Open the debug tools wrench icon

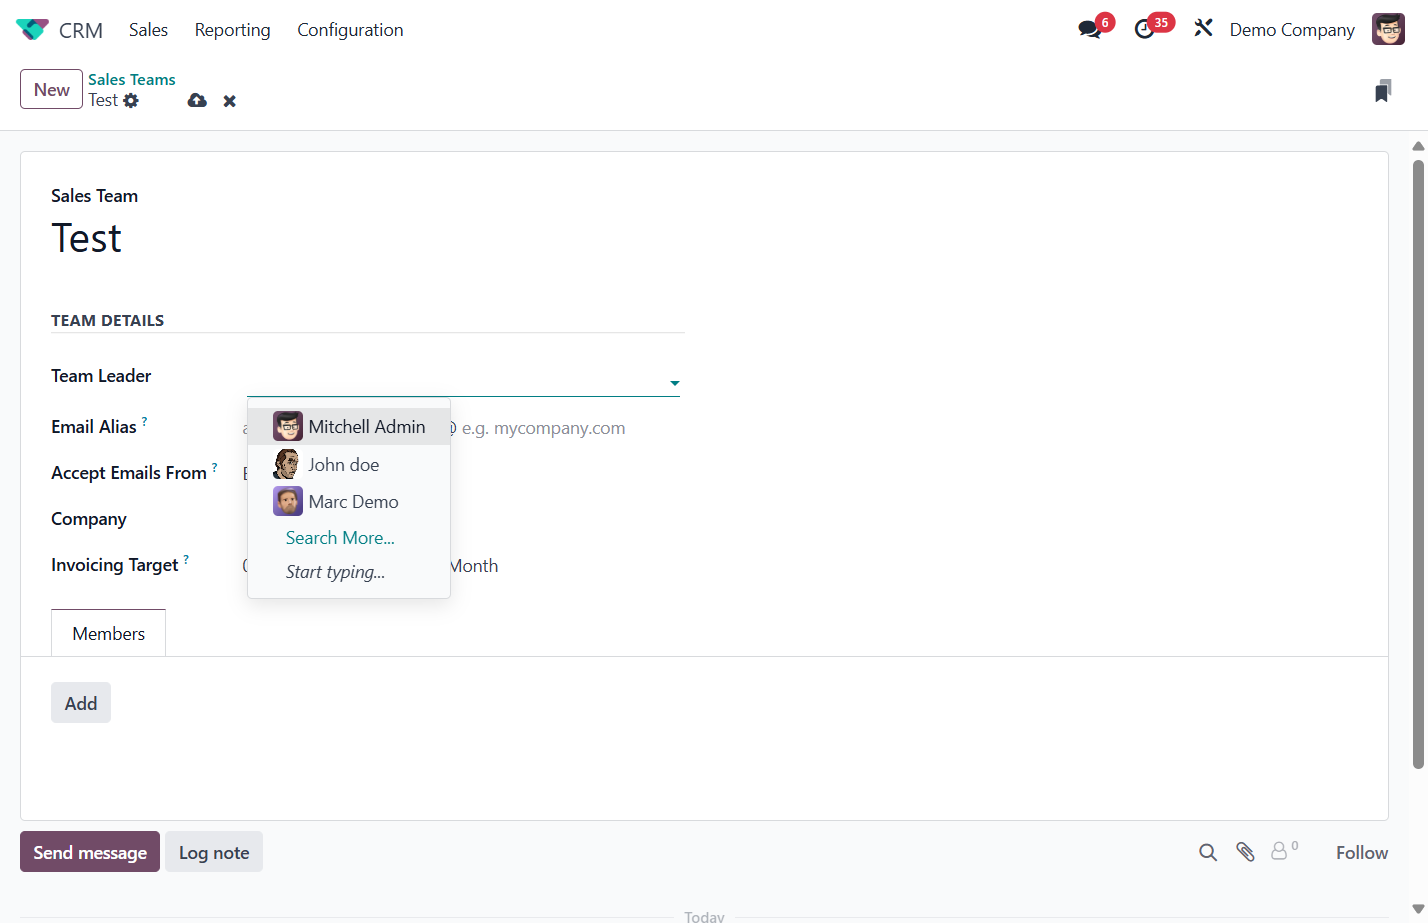coord(1203,29)
